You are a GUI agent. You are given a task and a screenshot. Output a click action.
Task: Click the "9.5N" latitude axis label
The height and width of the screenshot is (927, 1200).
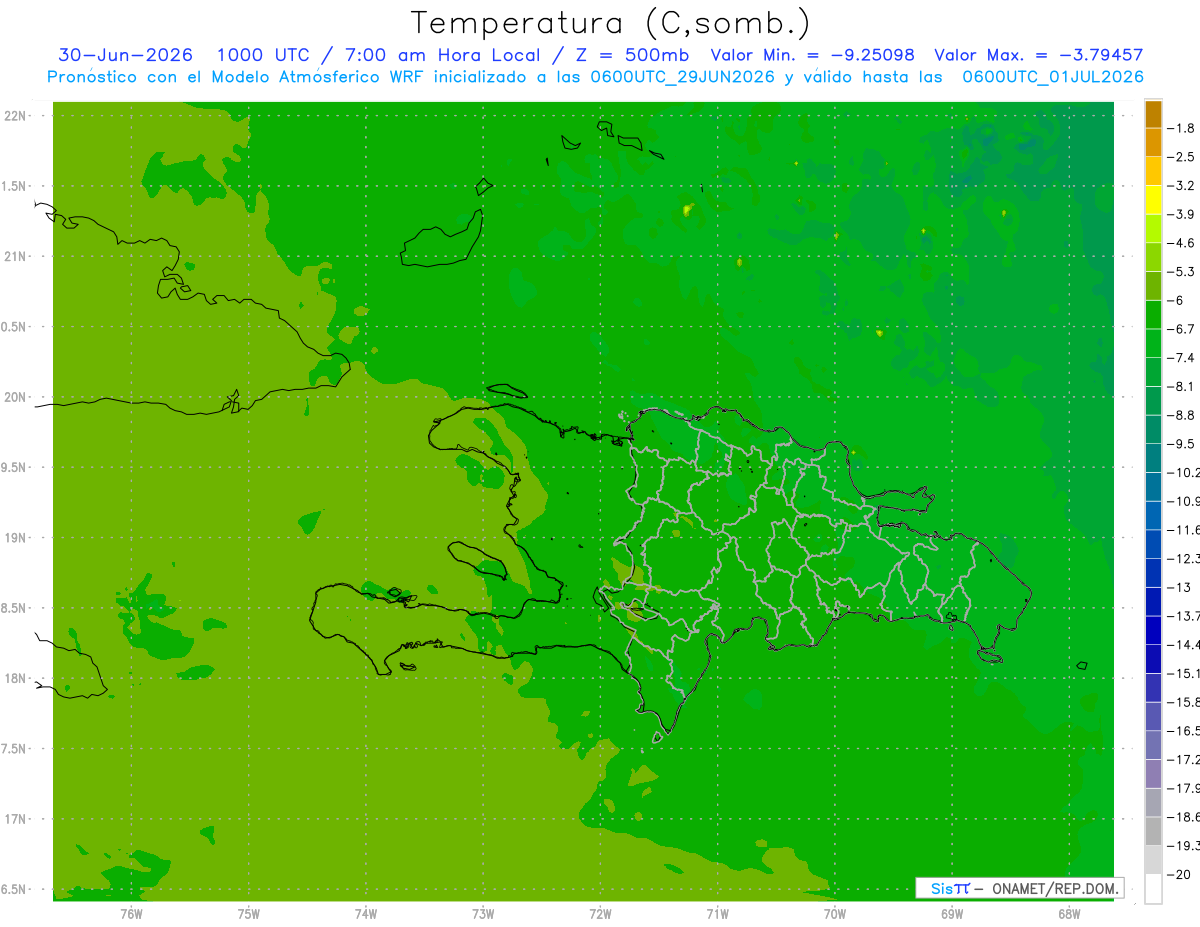[x=15, y=467]
